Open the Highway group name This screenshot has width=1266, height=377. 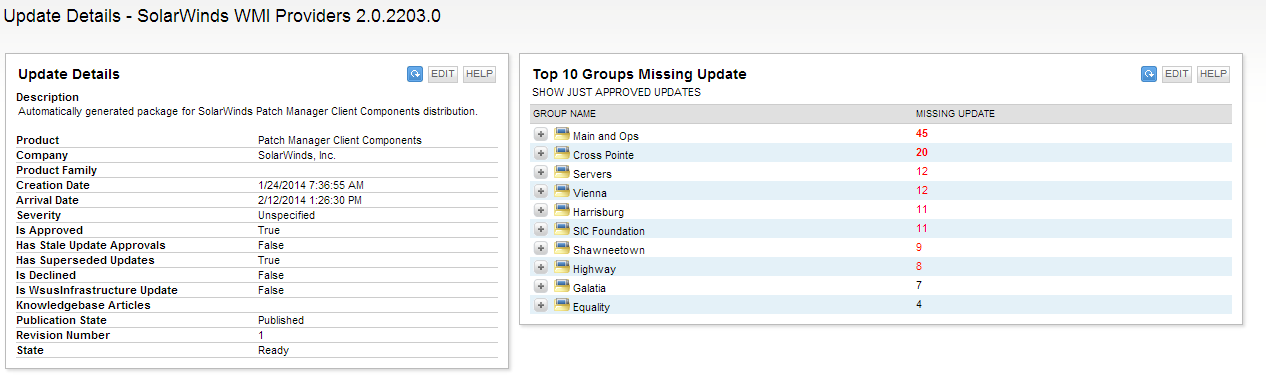595,269
